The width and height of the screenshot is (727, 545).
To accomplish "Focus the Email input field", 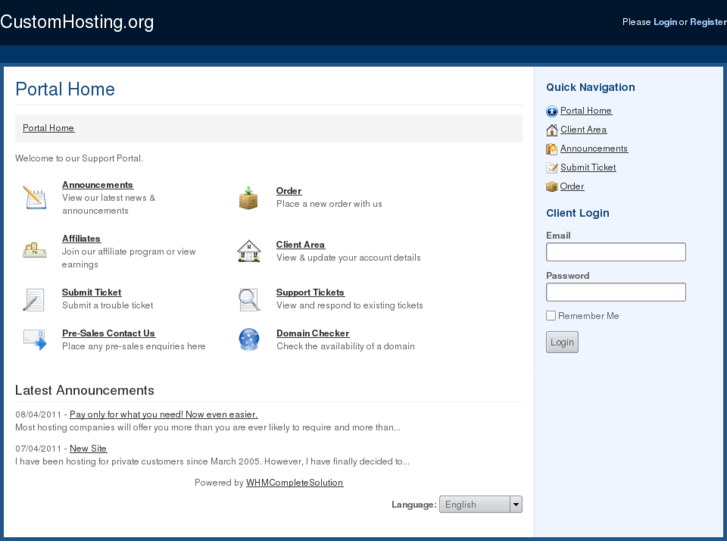I will tap(616, 252).
